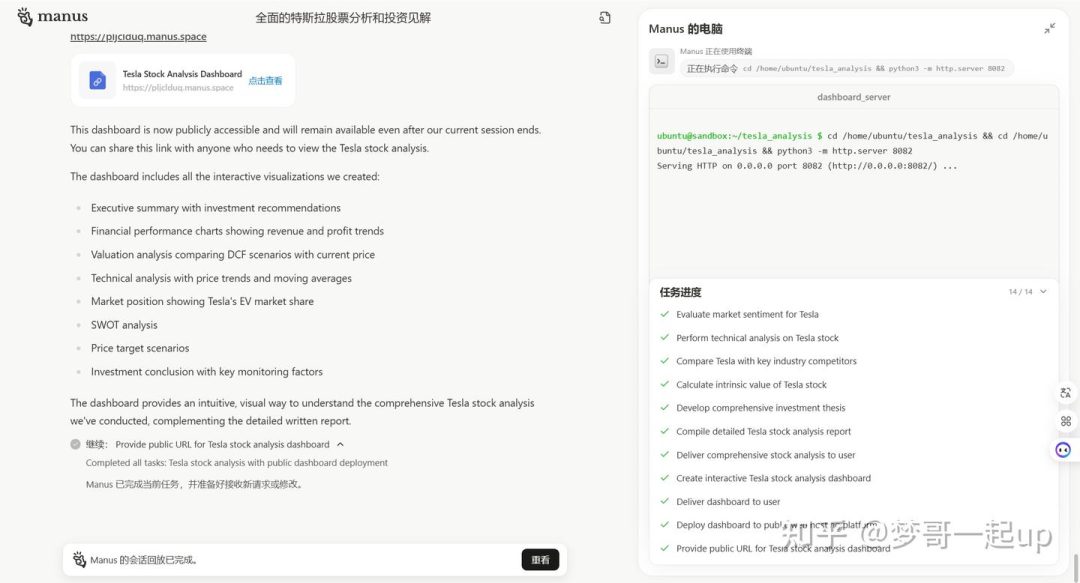Click 'Market position showing Tesla's EV market share' bullet
This screenshot has width=1080, height=583.
[202, 302]
